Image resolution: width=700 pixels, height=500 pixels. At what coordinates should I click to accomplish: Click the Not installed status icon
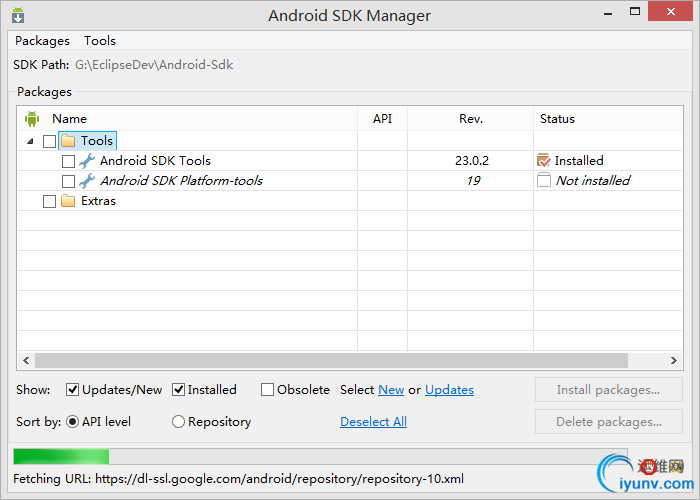pos(544,180)
